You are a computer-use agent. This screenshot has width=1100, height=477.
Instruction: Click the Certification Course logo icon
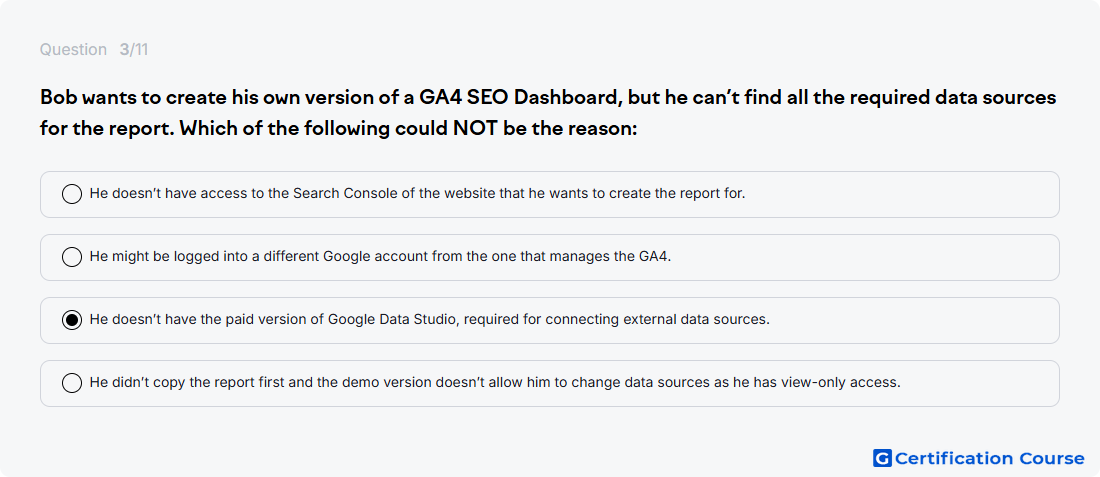pos(882,459)
